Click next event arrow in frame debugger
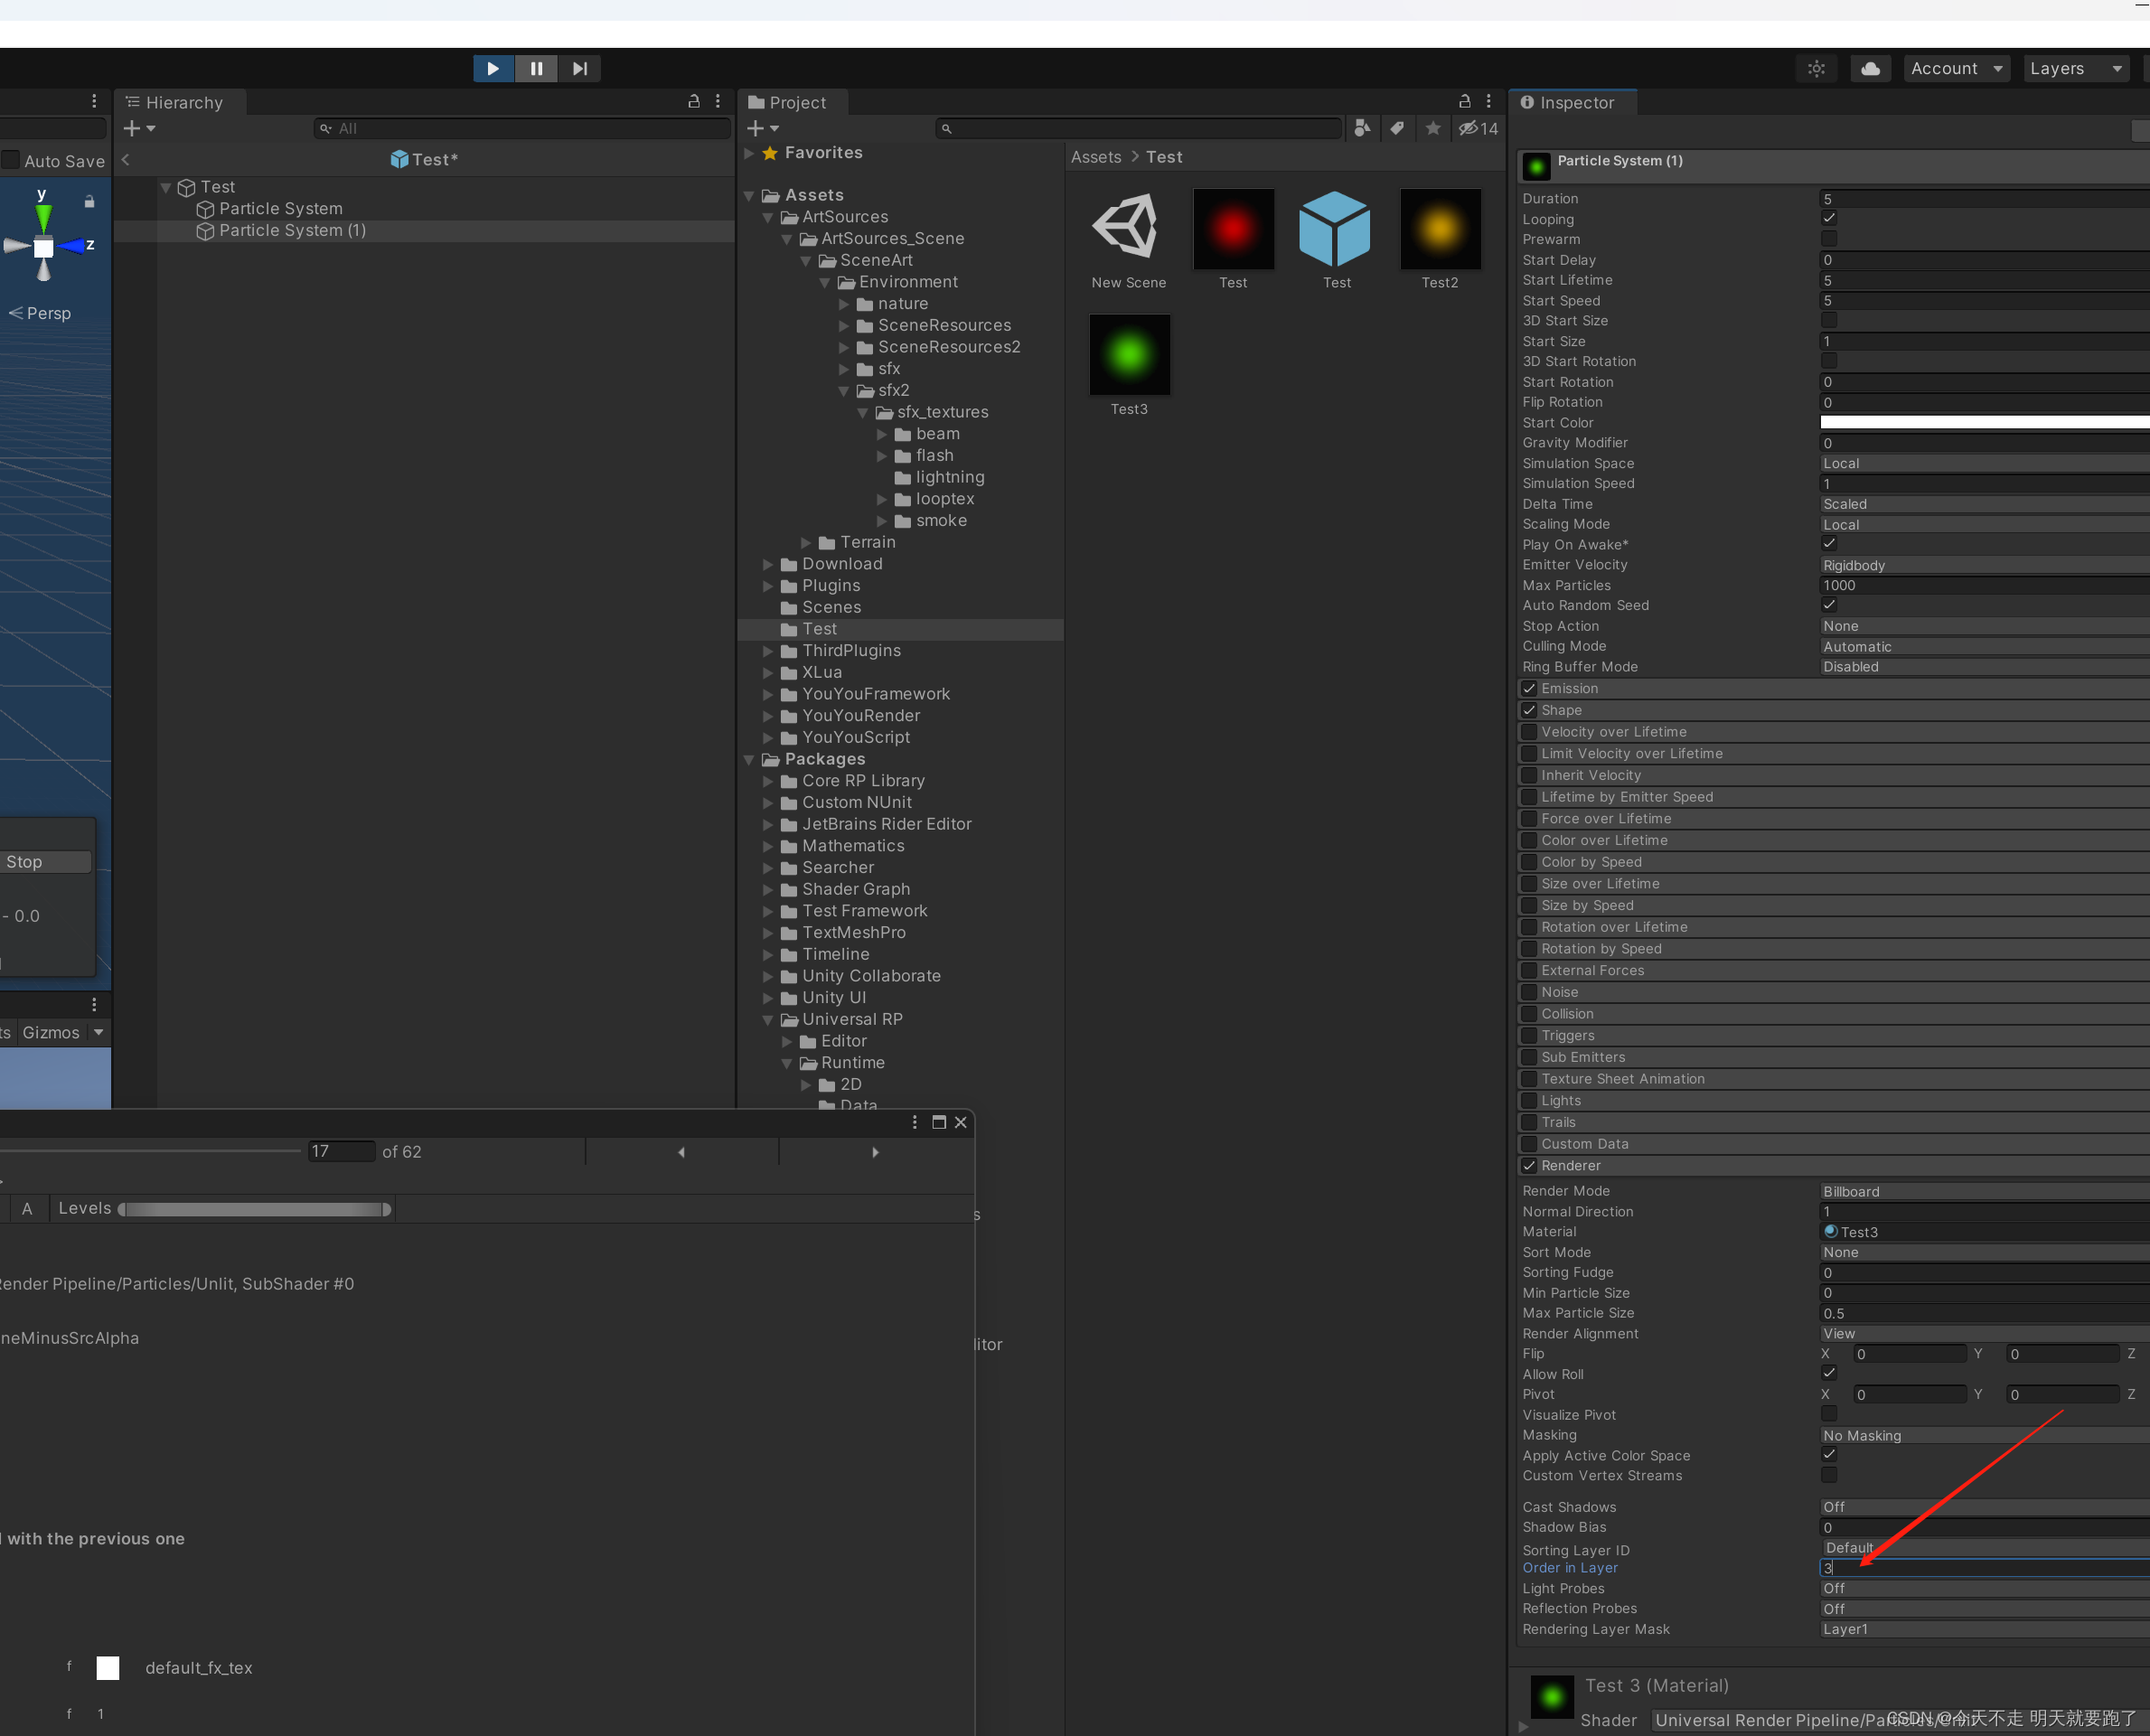The height and width of the screenshot is (1736, 2150). pyautogui.click(x=875, y=1152)
